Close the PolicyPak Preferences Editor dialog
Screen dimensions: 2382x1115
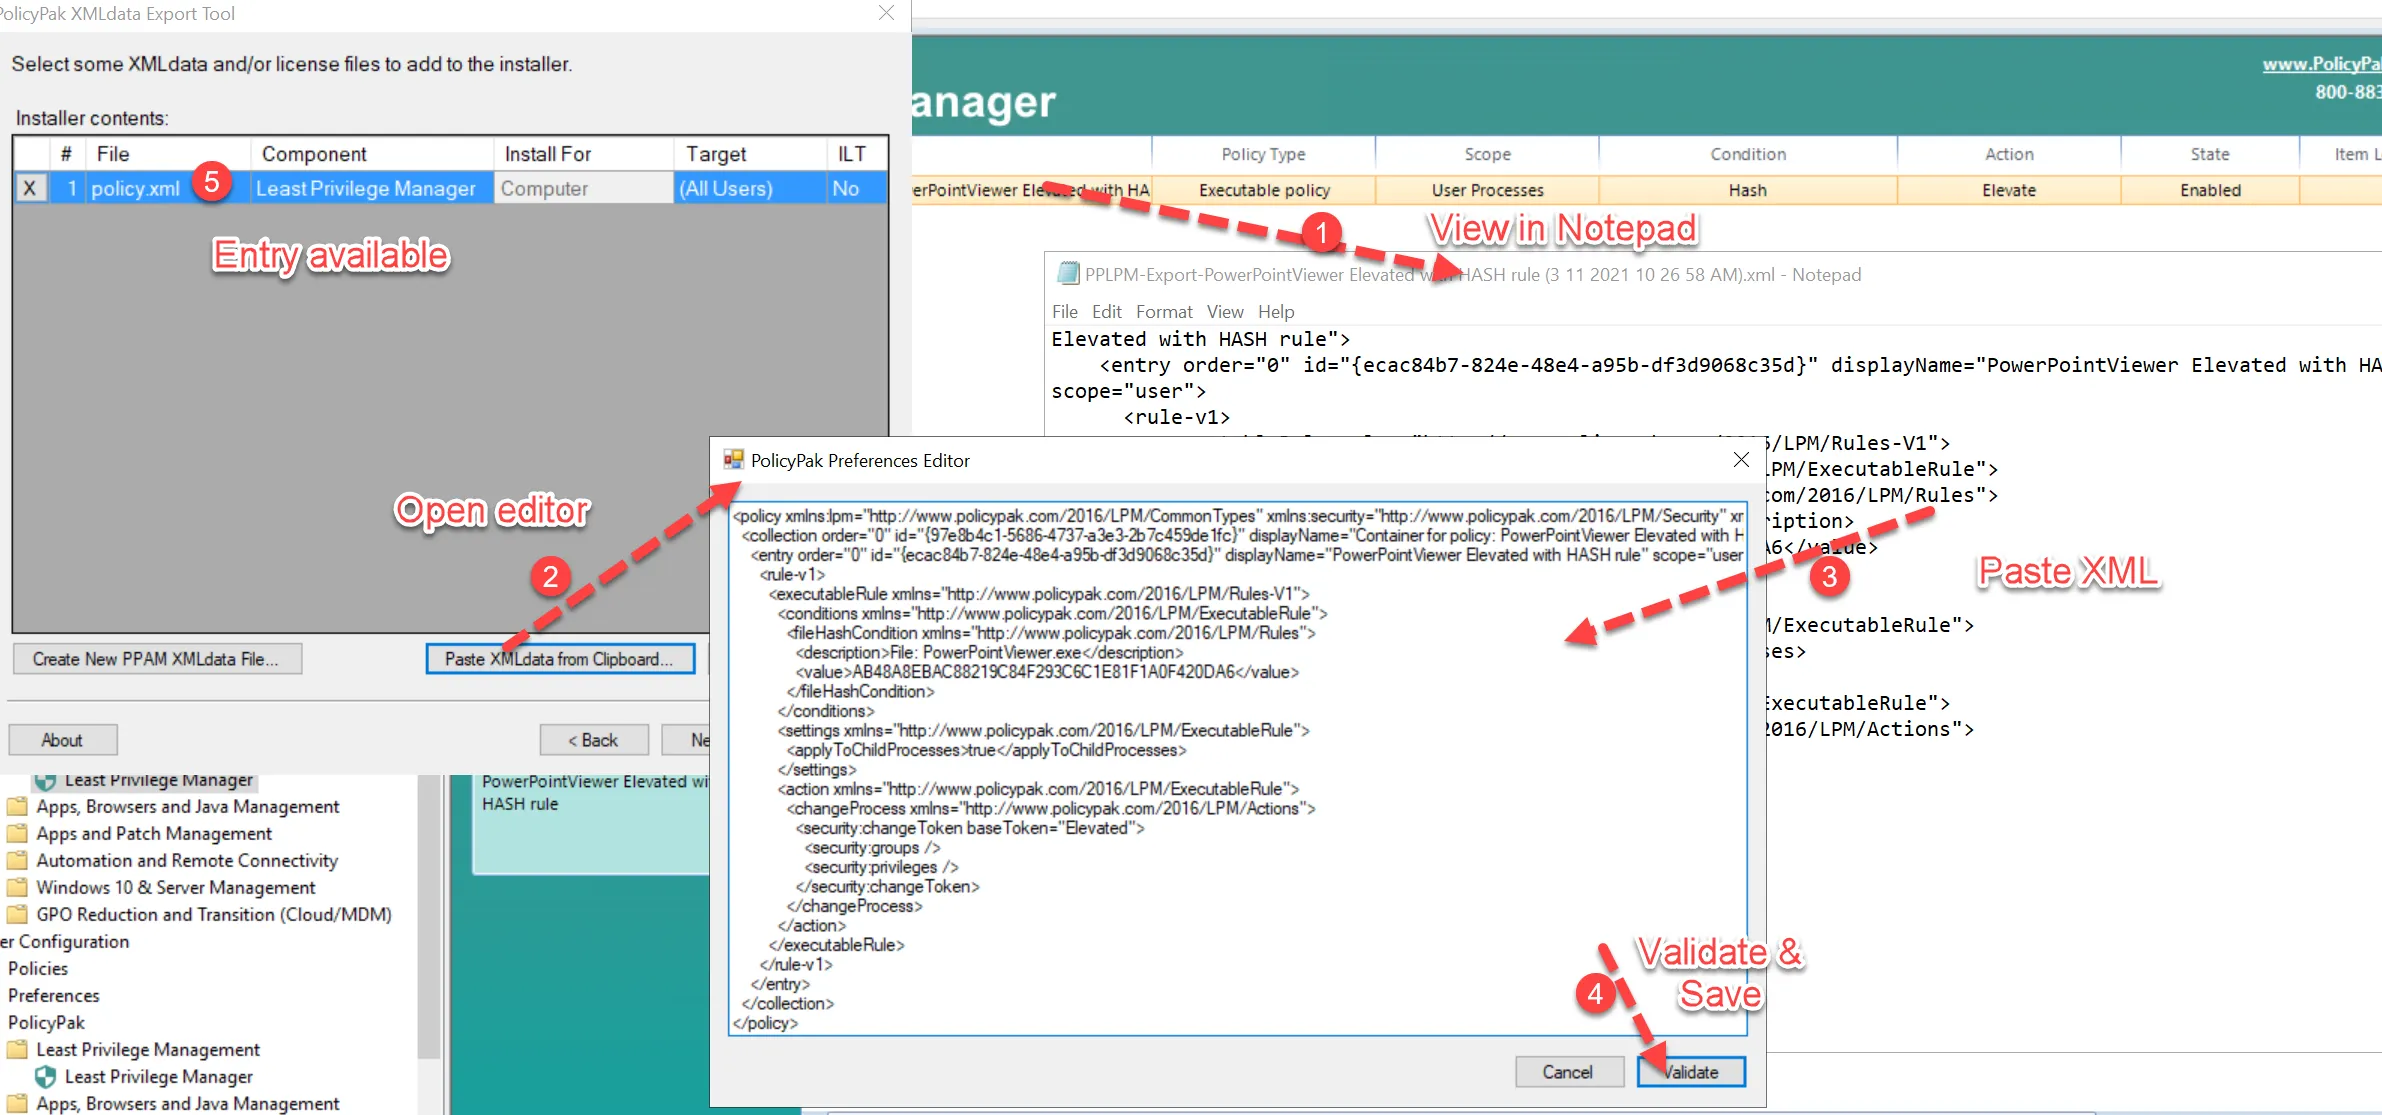1741,460
